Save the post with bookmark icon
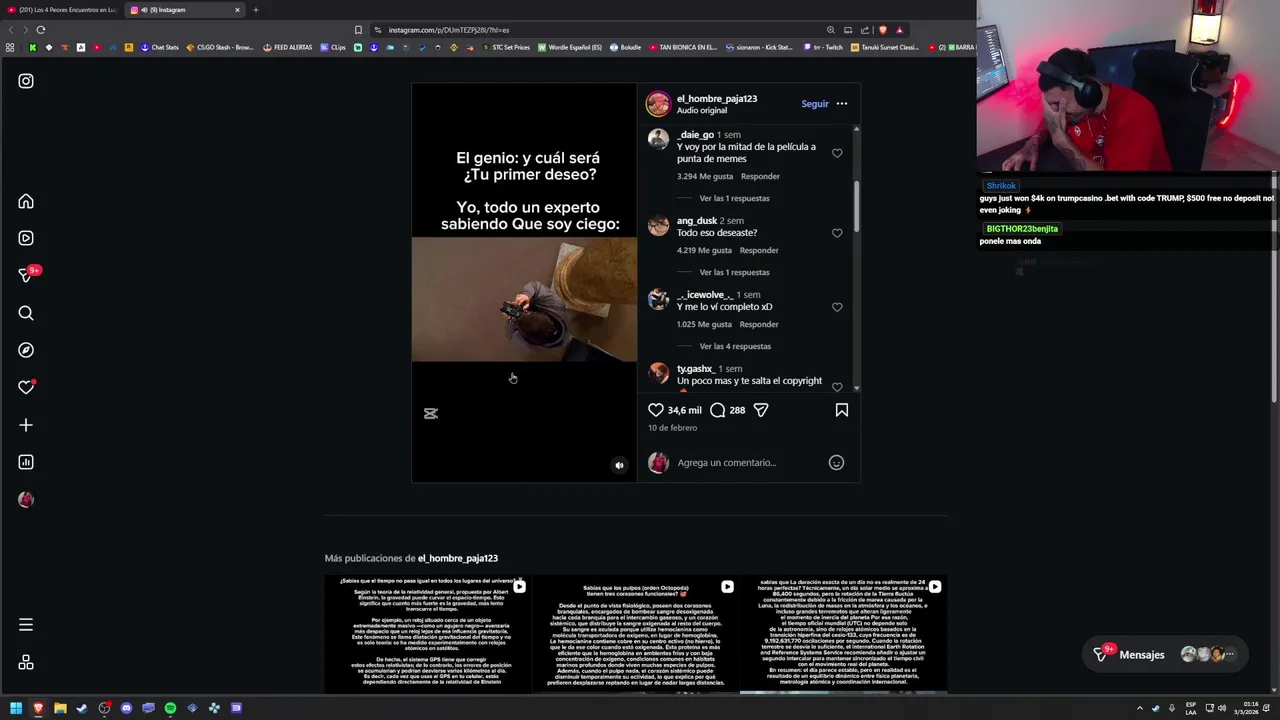 [x=842, y=410]
